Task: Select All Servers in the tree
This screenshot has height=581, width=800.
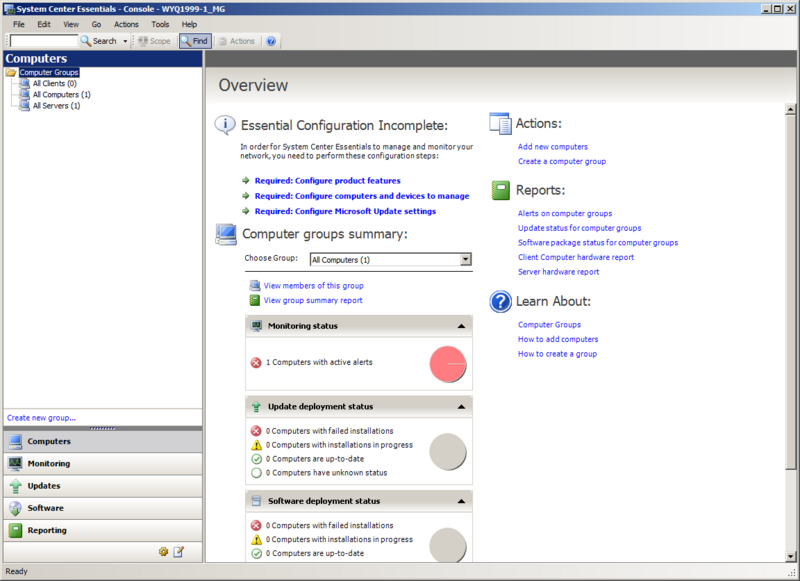Action: (55, 106)
